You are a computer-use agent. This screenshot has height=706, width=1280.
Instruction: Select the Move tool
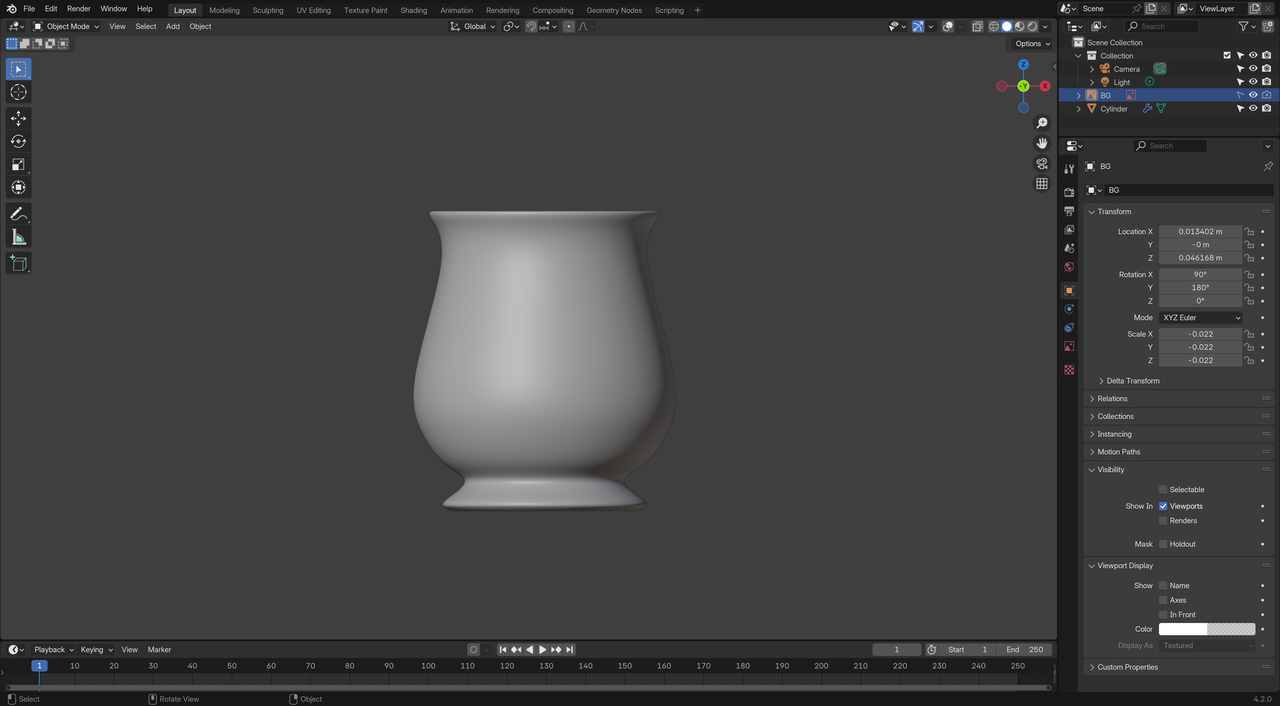(x=18, y=118)
